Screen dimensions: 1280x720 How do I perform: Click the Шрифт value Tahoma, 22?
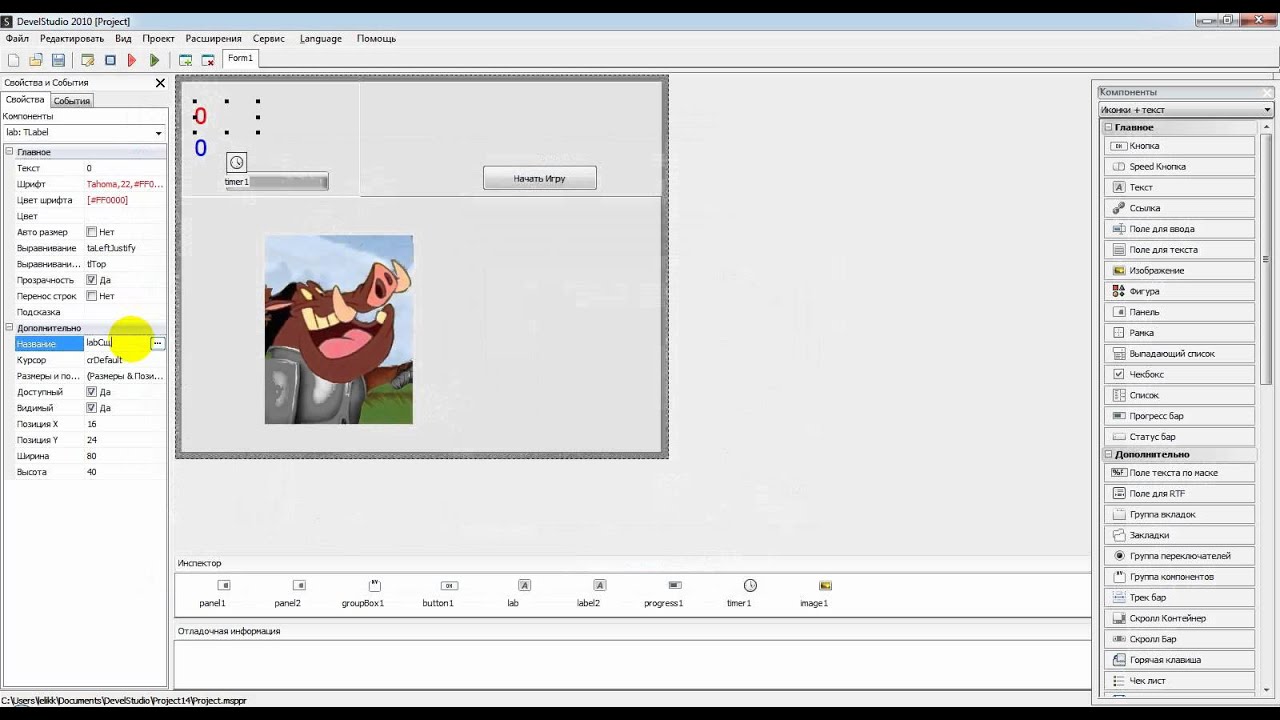click(125, 184)
